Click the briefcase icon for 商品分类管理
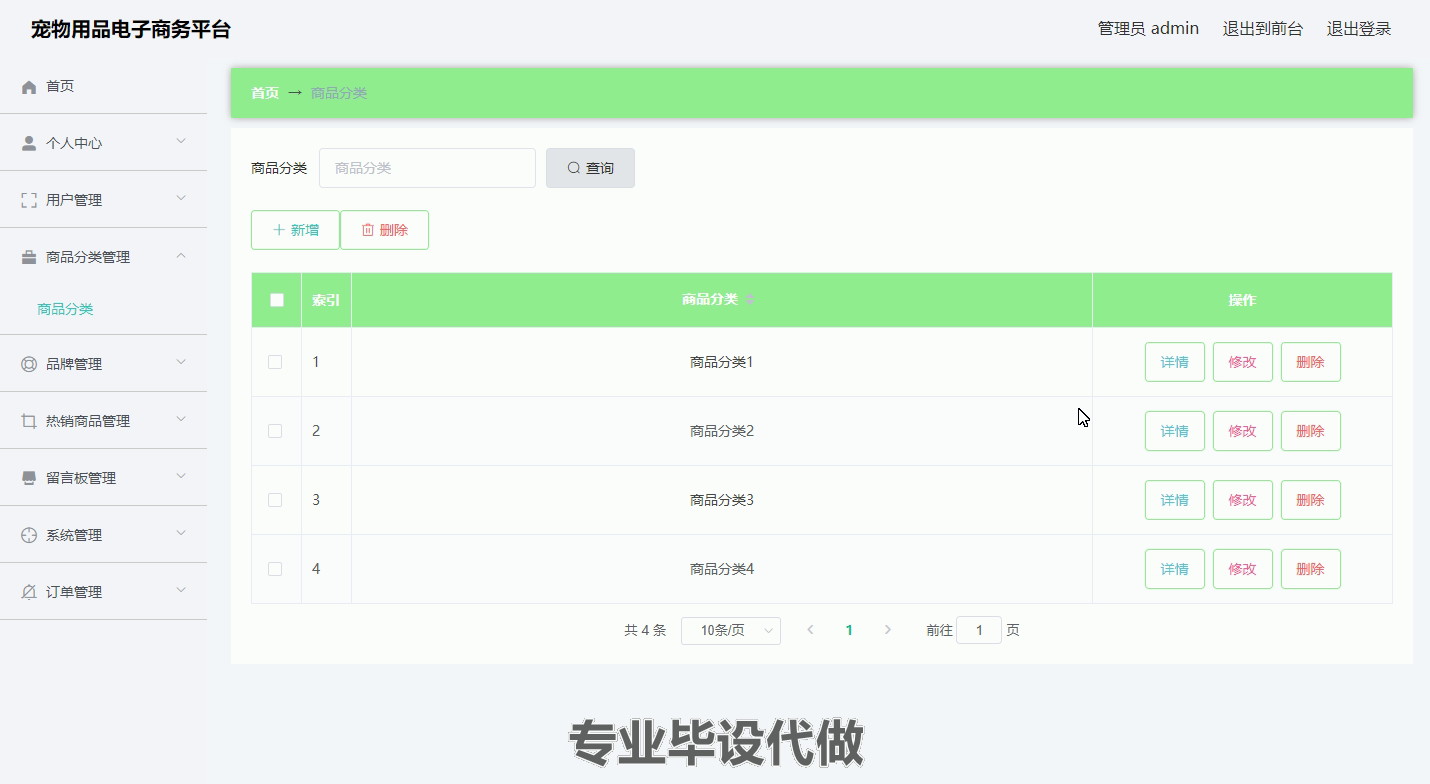 29,257
